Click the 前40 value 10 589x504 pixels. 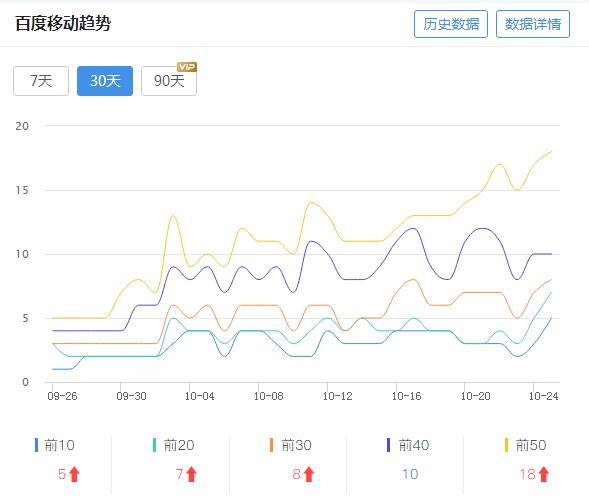click(410, 474)
